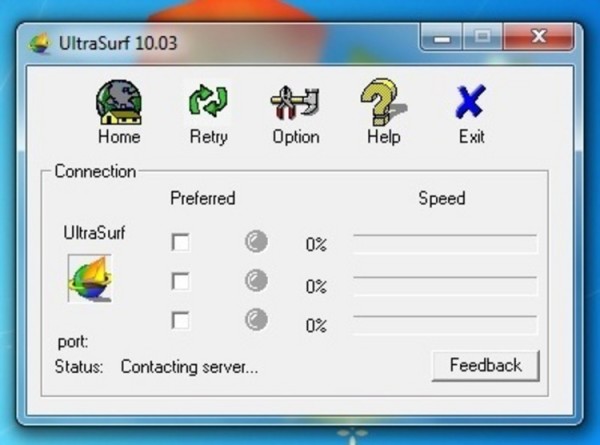The image size is (600, 445).
Task: Open the Home globe icon
Action: coord(119,102)
